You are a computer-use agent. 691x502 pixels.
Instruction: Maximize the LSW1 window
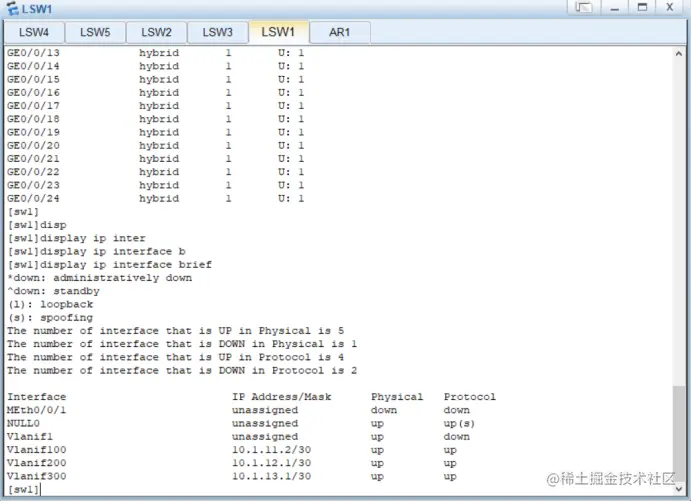tap(643, 7)
